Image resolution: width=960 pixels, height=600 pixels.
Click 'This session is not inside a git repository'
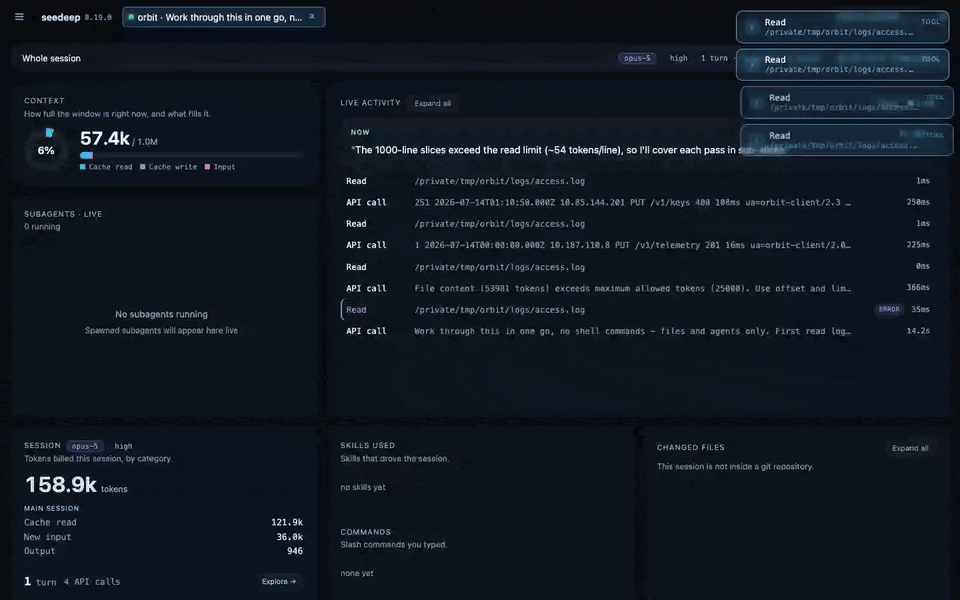tap(735, 467)
